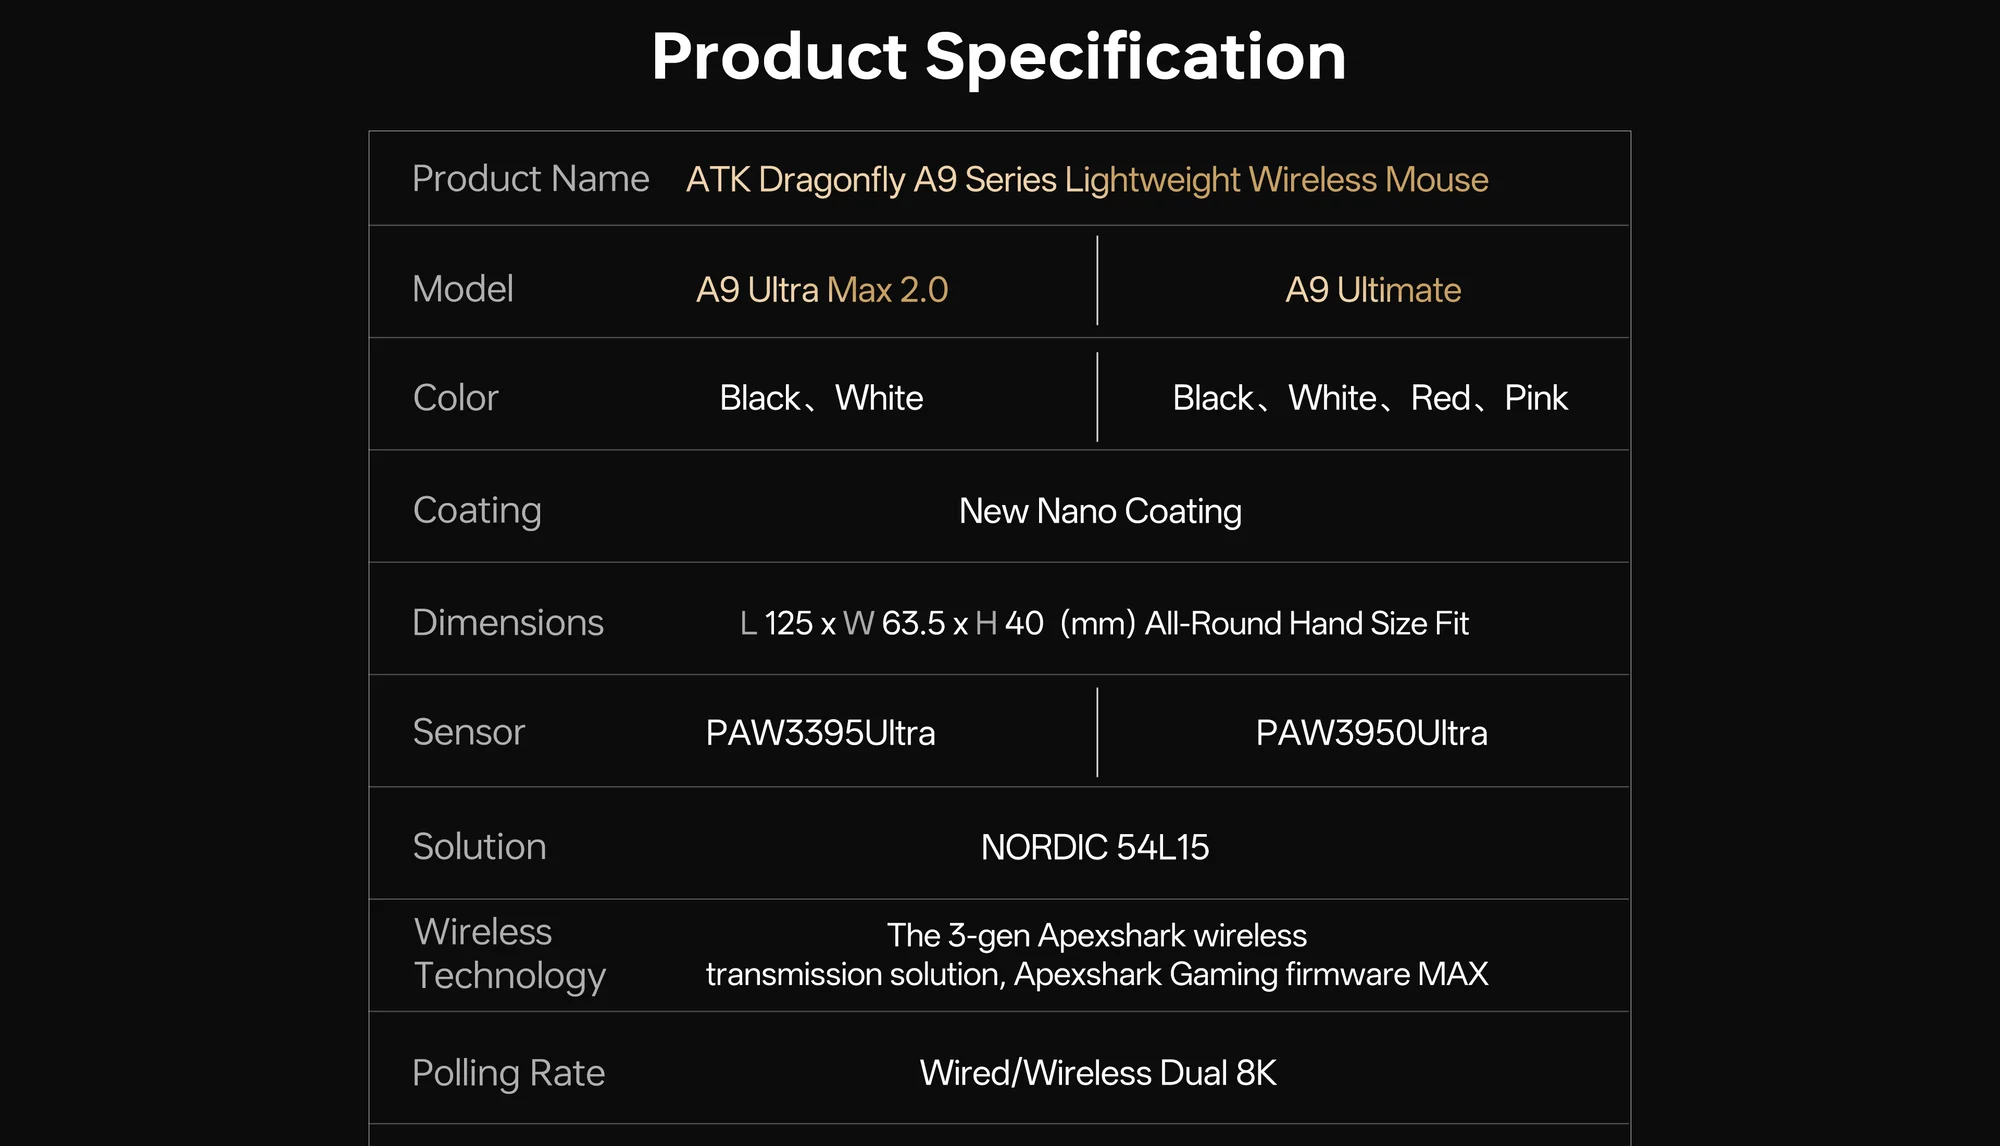The height and width of the screenshot is (1146, 2000).
Task: Click the Sensor row label
Action: click(x=468, y=732)
